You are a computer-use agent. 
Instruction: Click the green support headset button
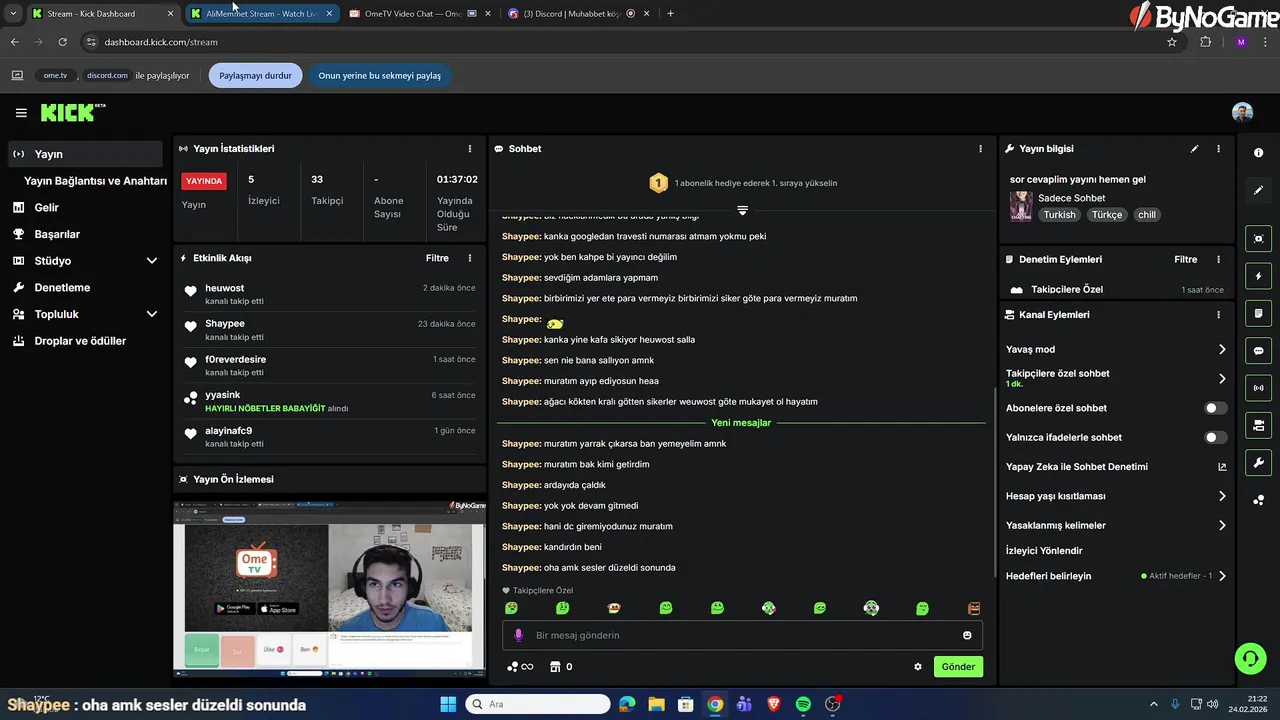click(1250, 658)
